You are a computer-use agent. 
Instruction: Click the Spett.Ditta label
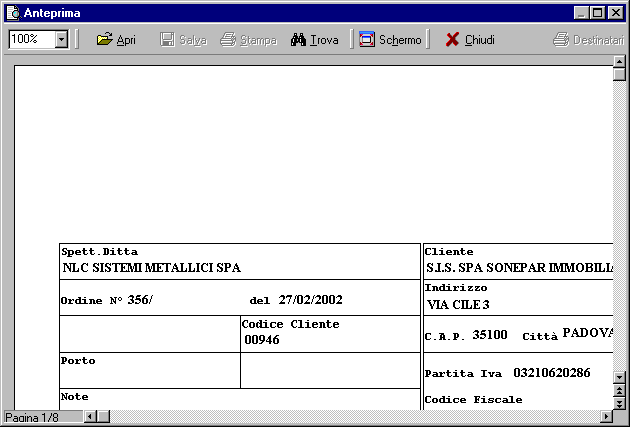point(99,251)
